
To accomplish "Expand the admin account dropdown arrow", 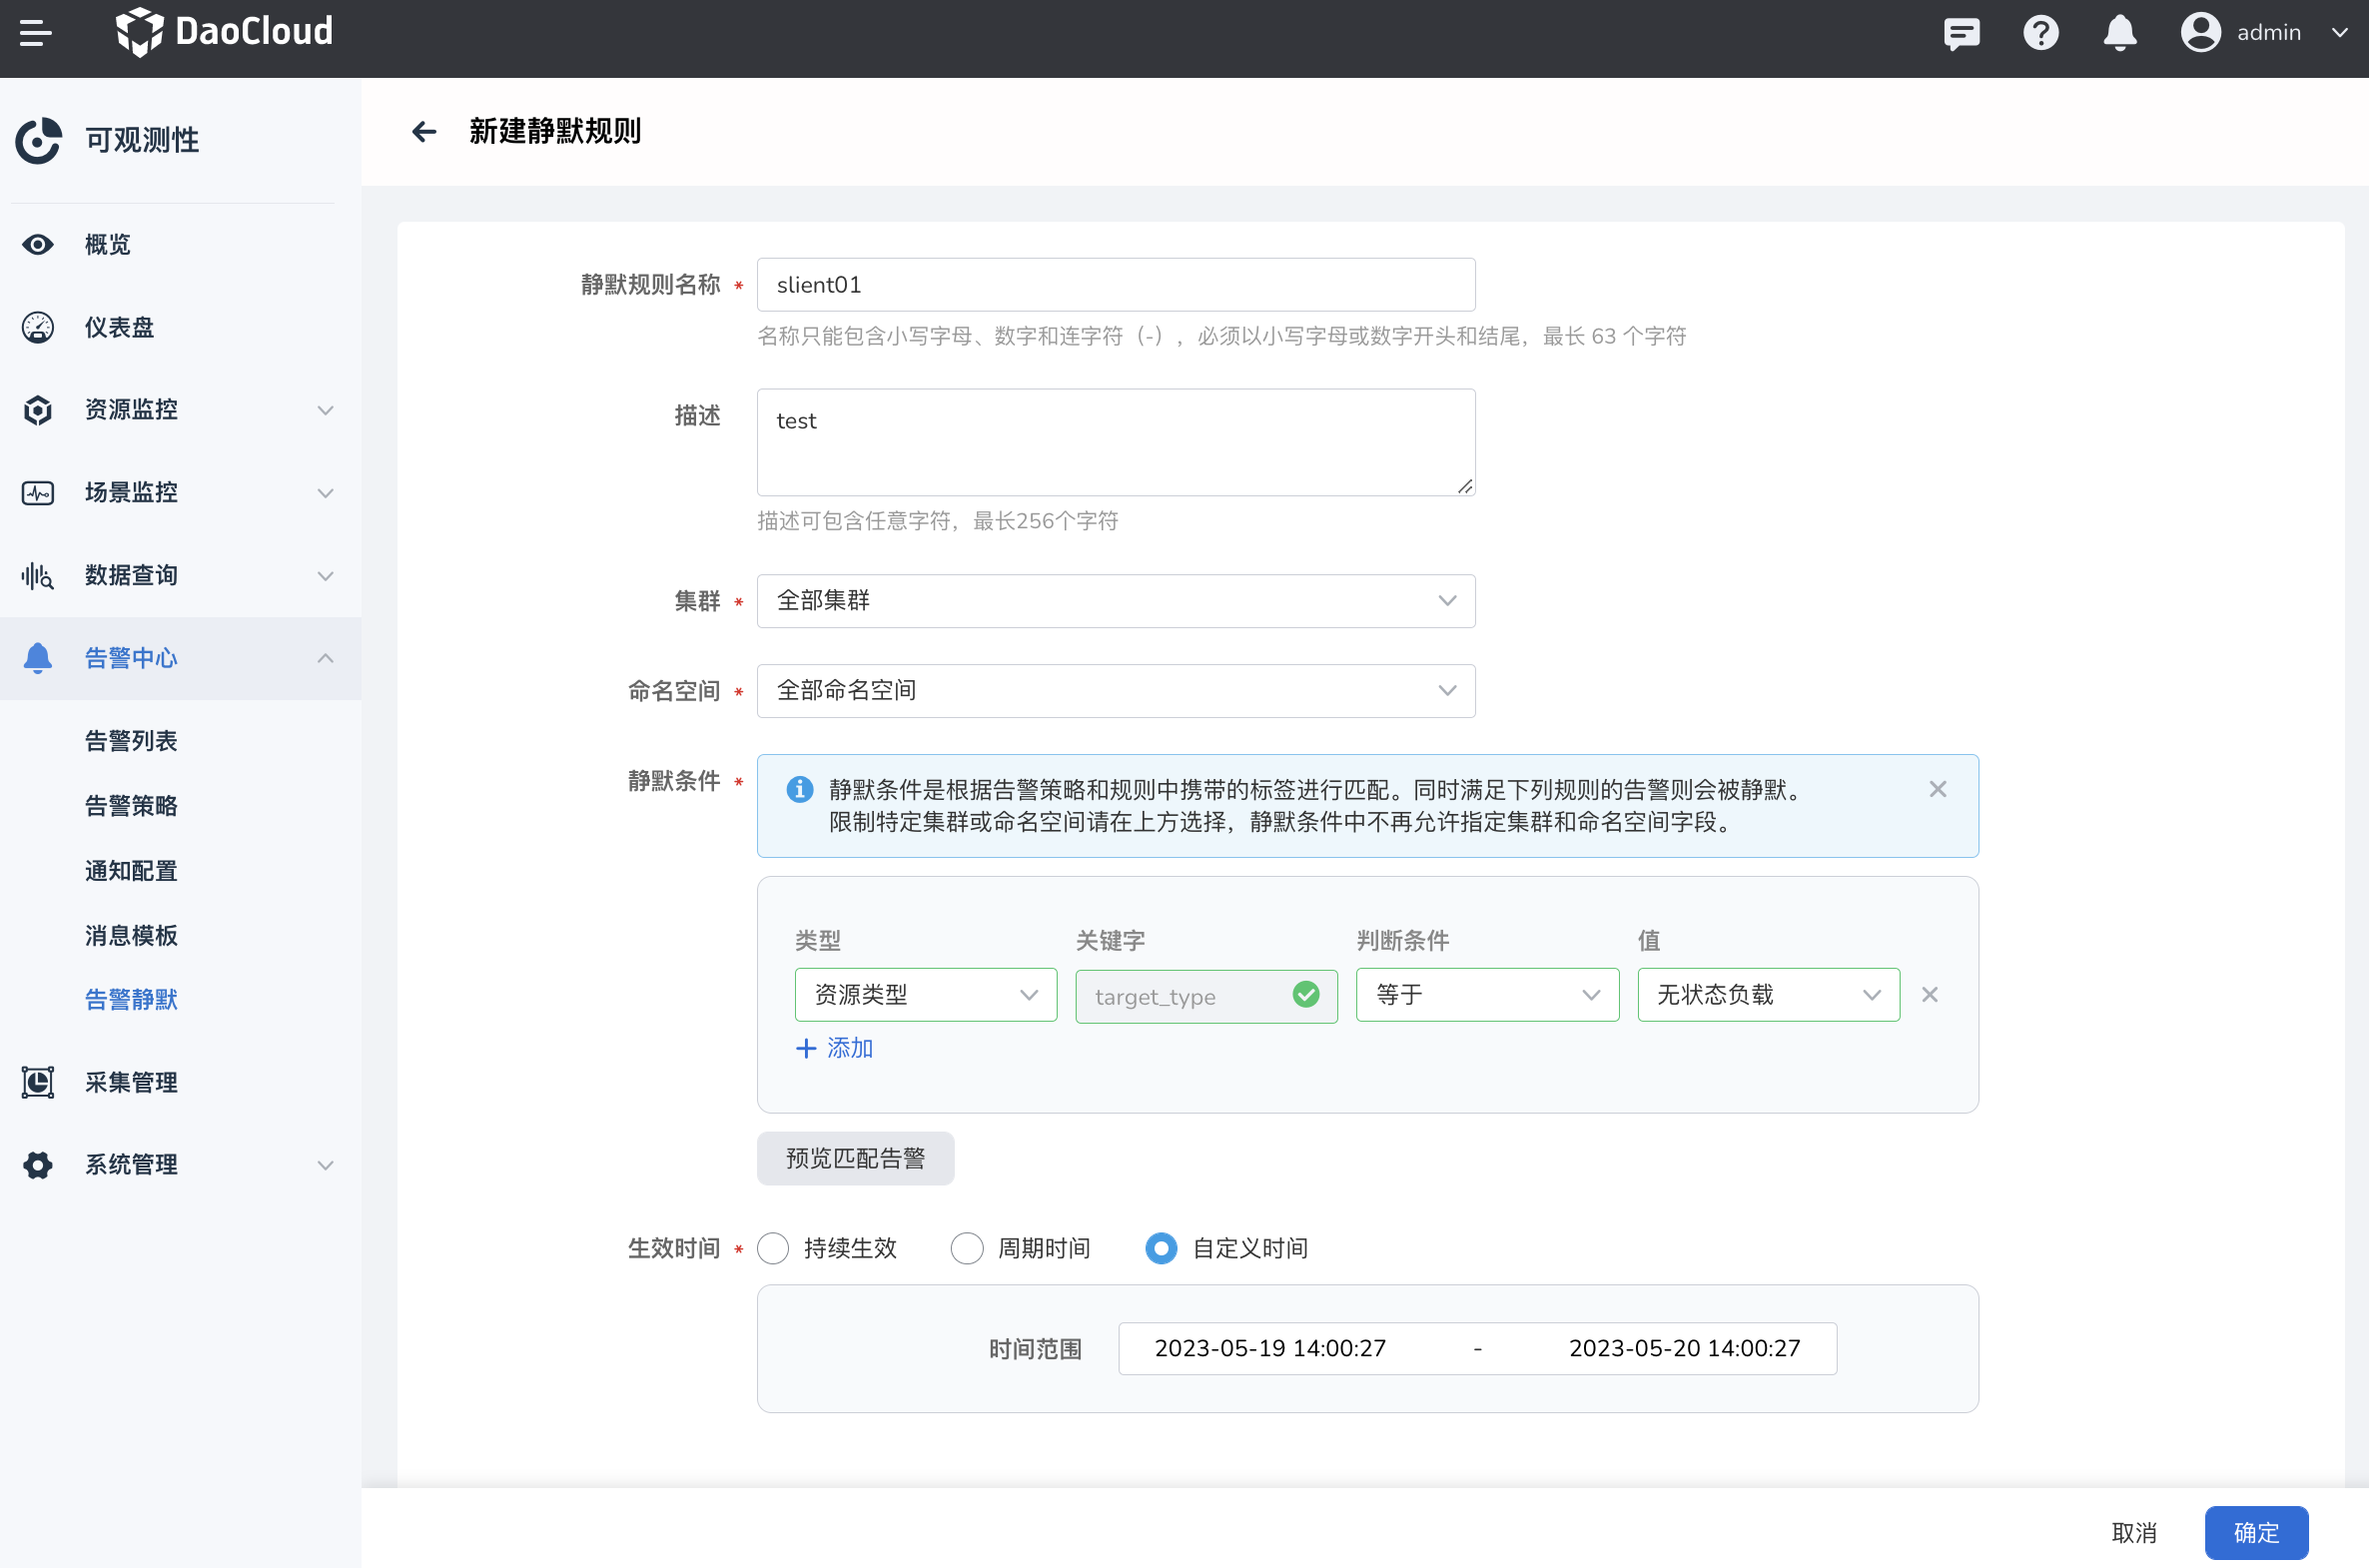I will coord(2339,33).
